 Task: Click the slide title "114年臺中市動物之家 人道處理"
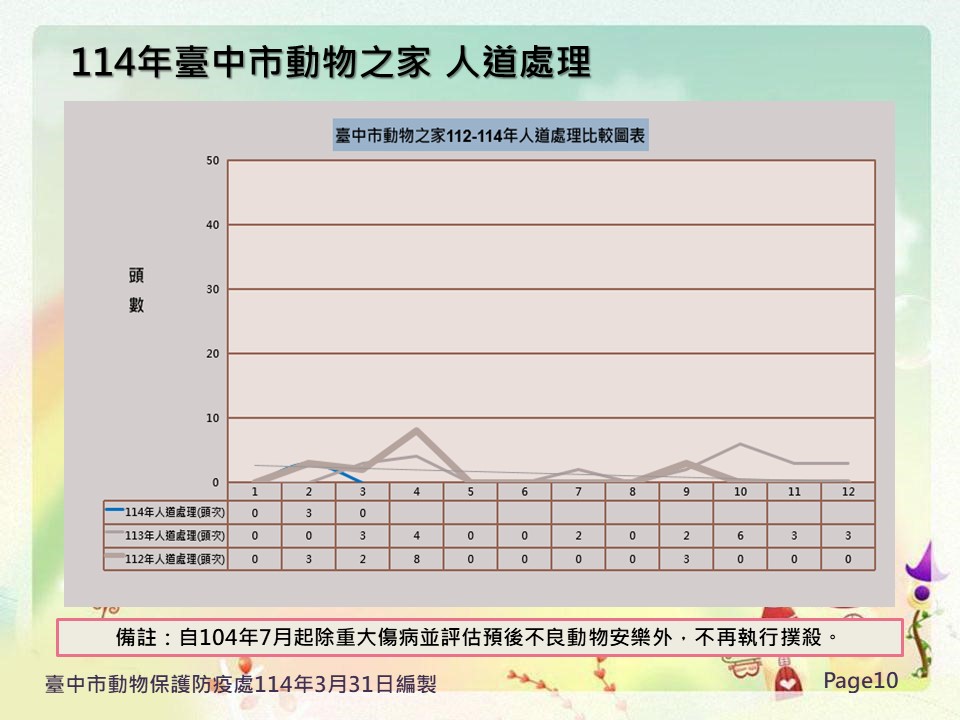pyautogui.click(x=331, y=62)
